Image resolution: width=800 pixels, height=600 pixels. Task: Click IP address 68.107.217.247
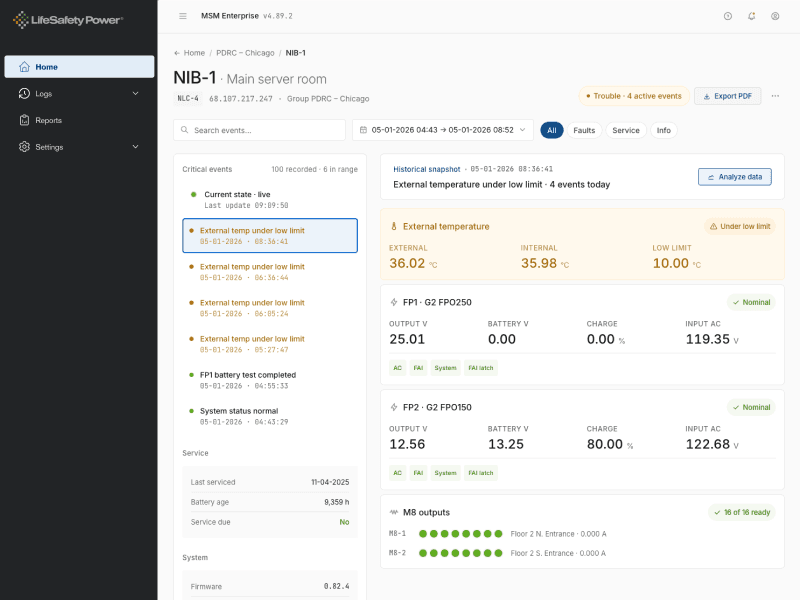coord(241,98)
